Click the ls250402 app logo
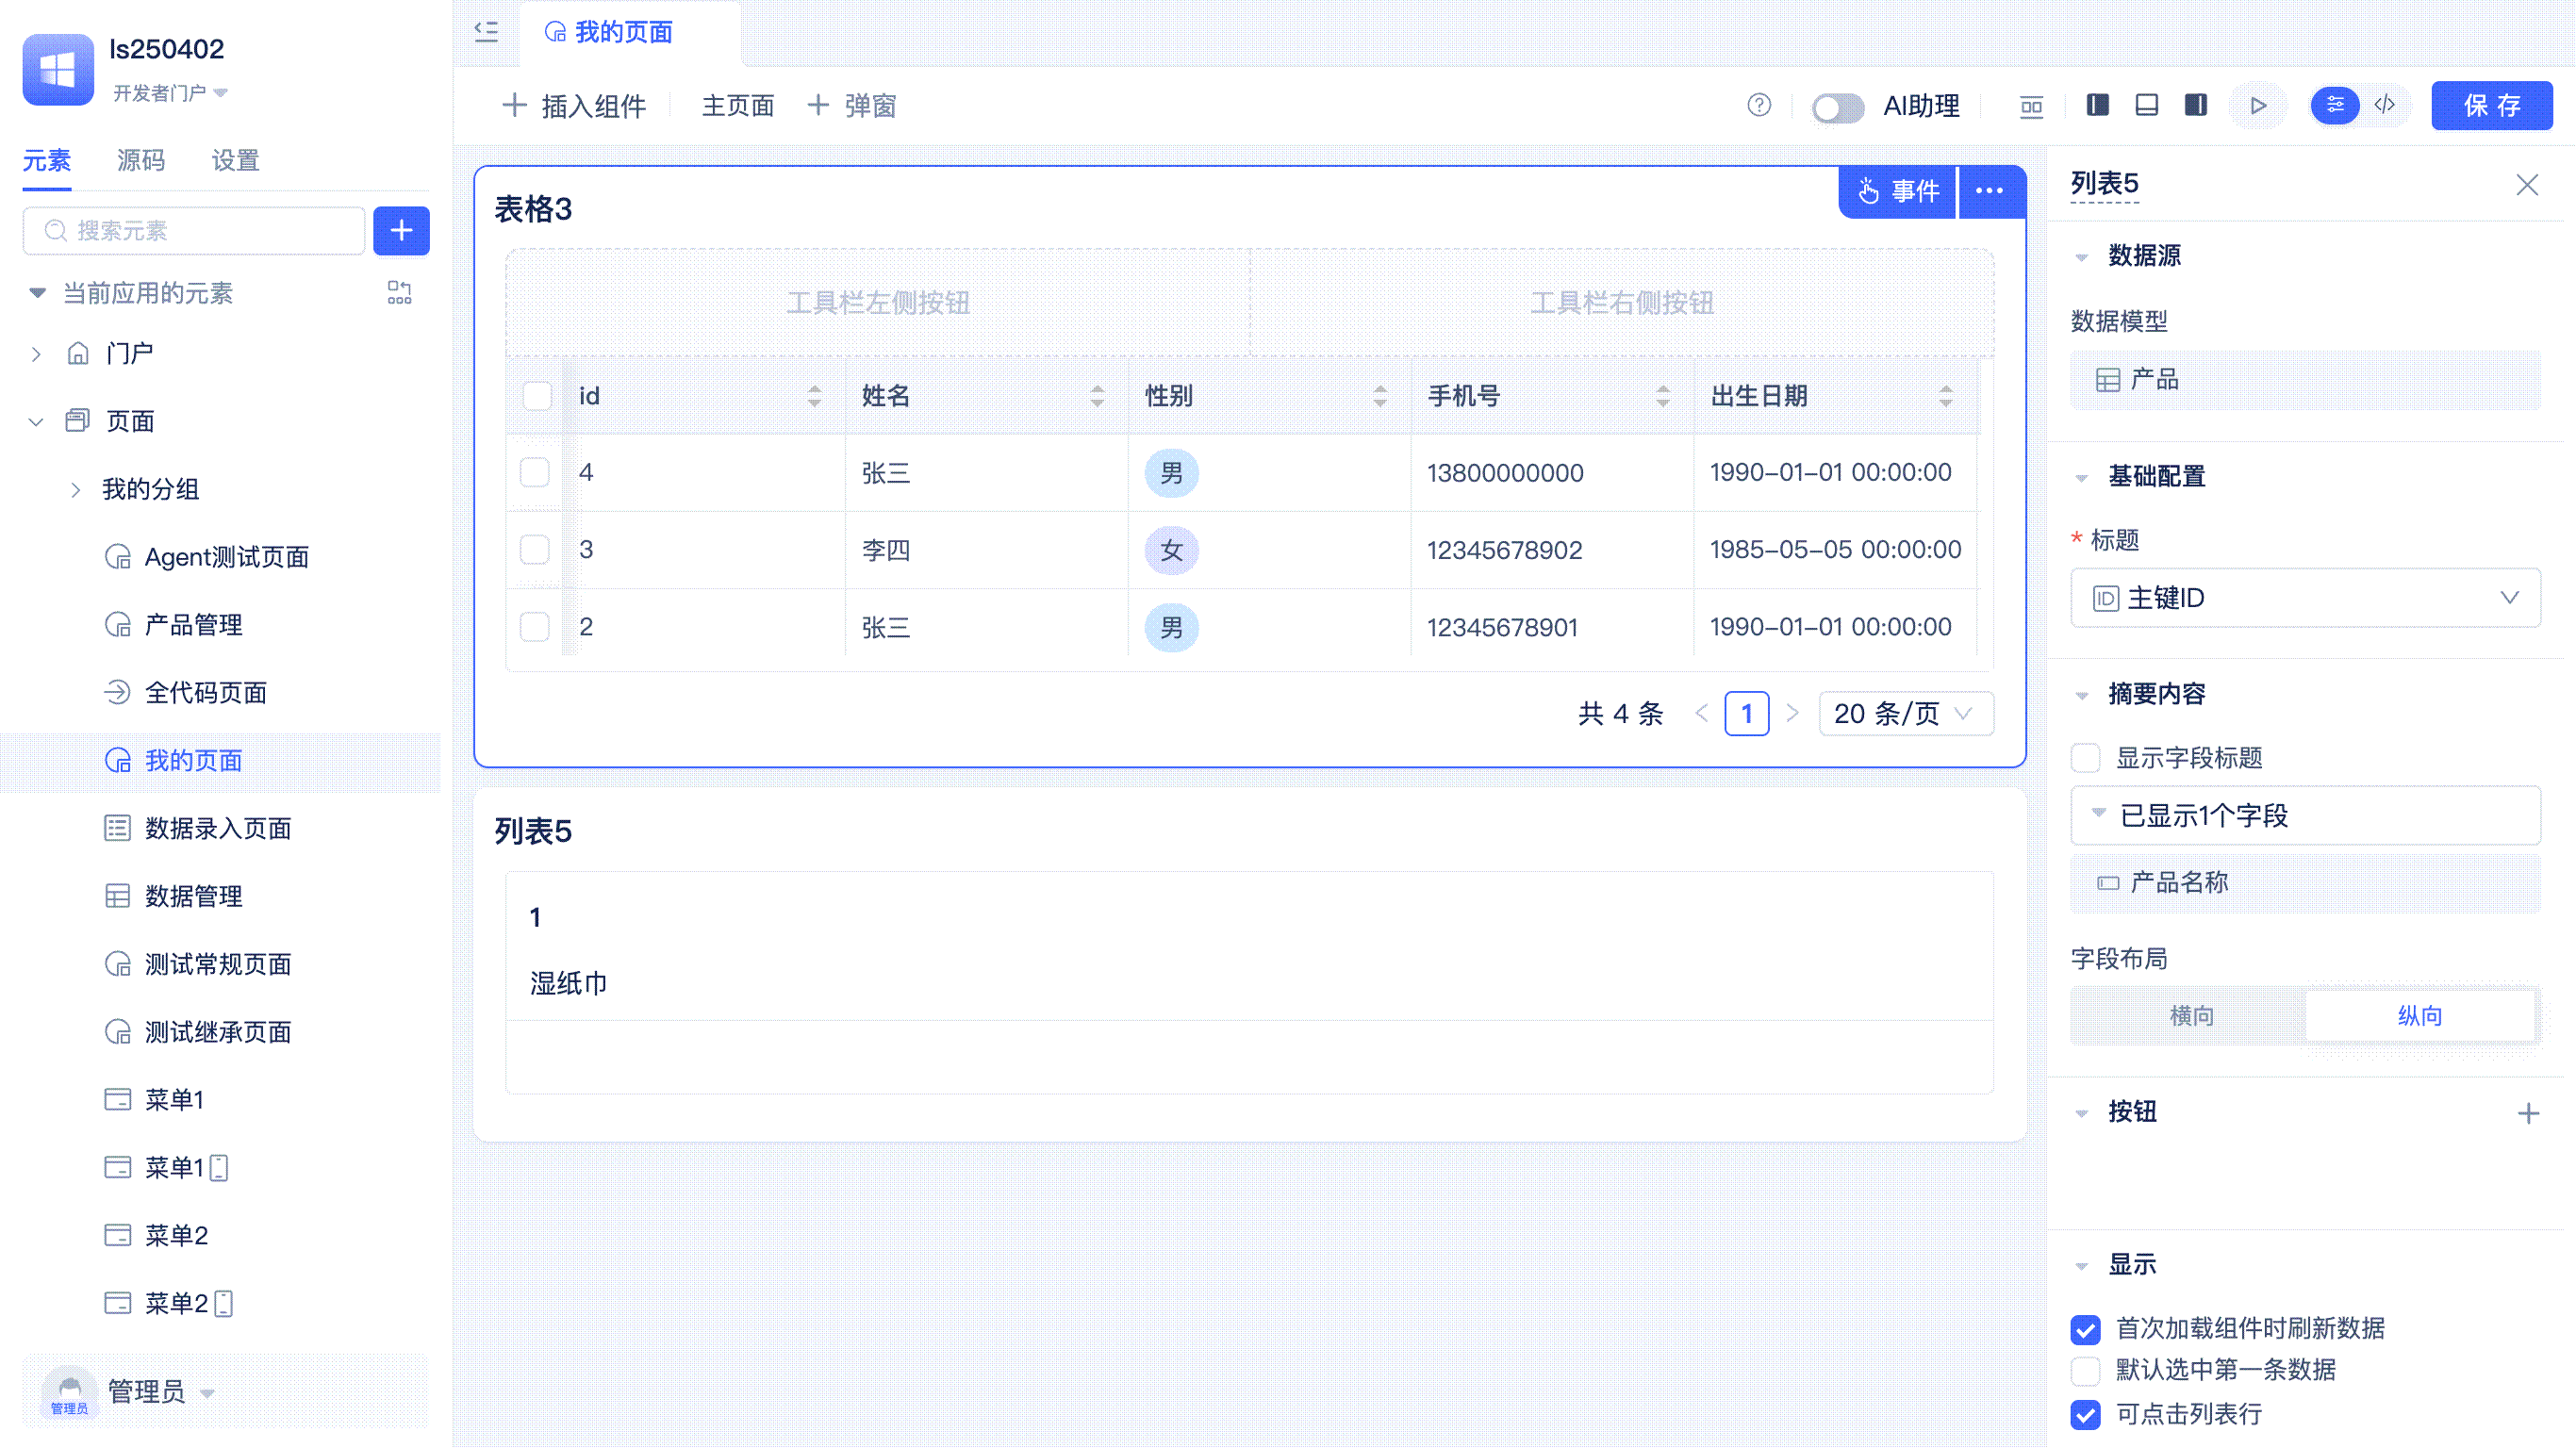 58,69
